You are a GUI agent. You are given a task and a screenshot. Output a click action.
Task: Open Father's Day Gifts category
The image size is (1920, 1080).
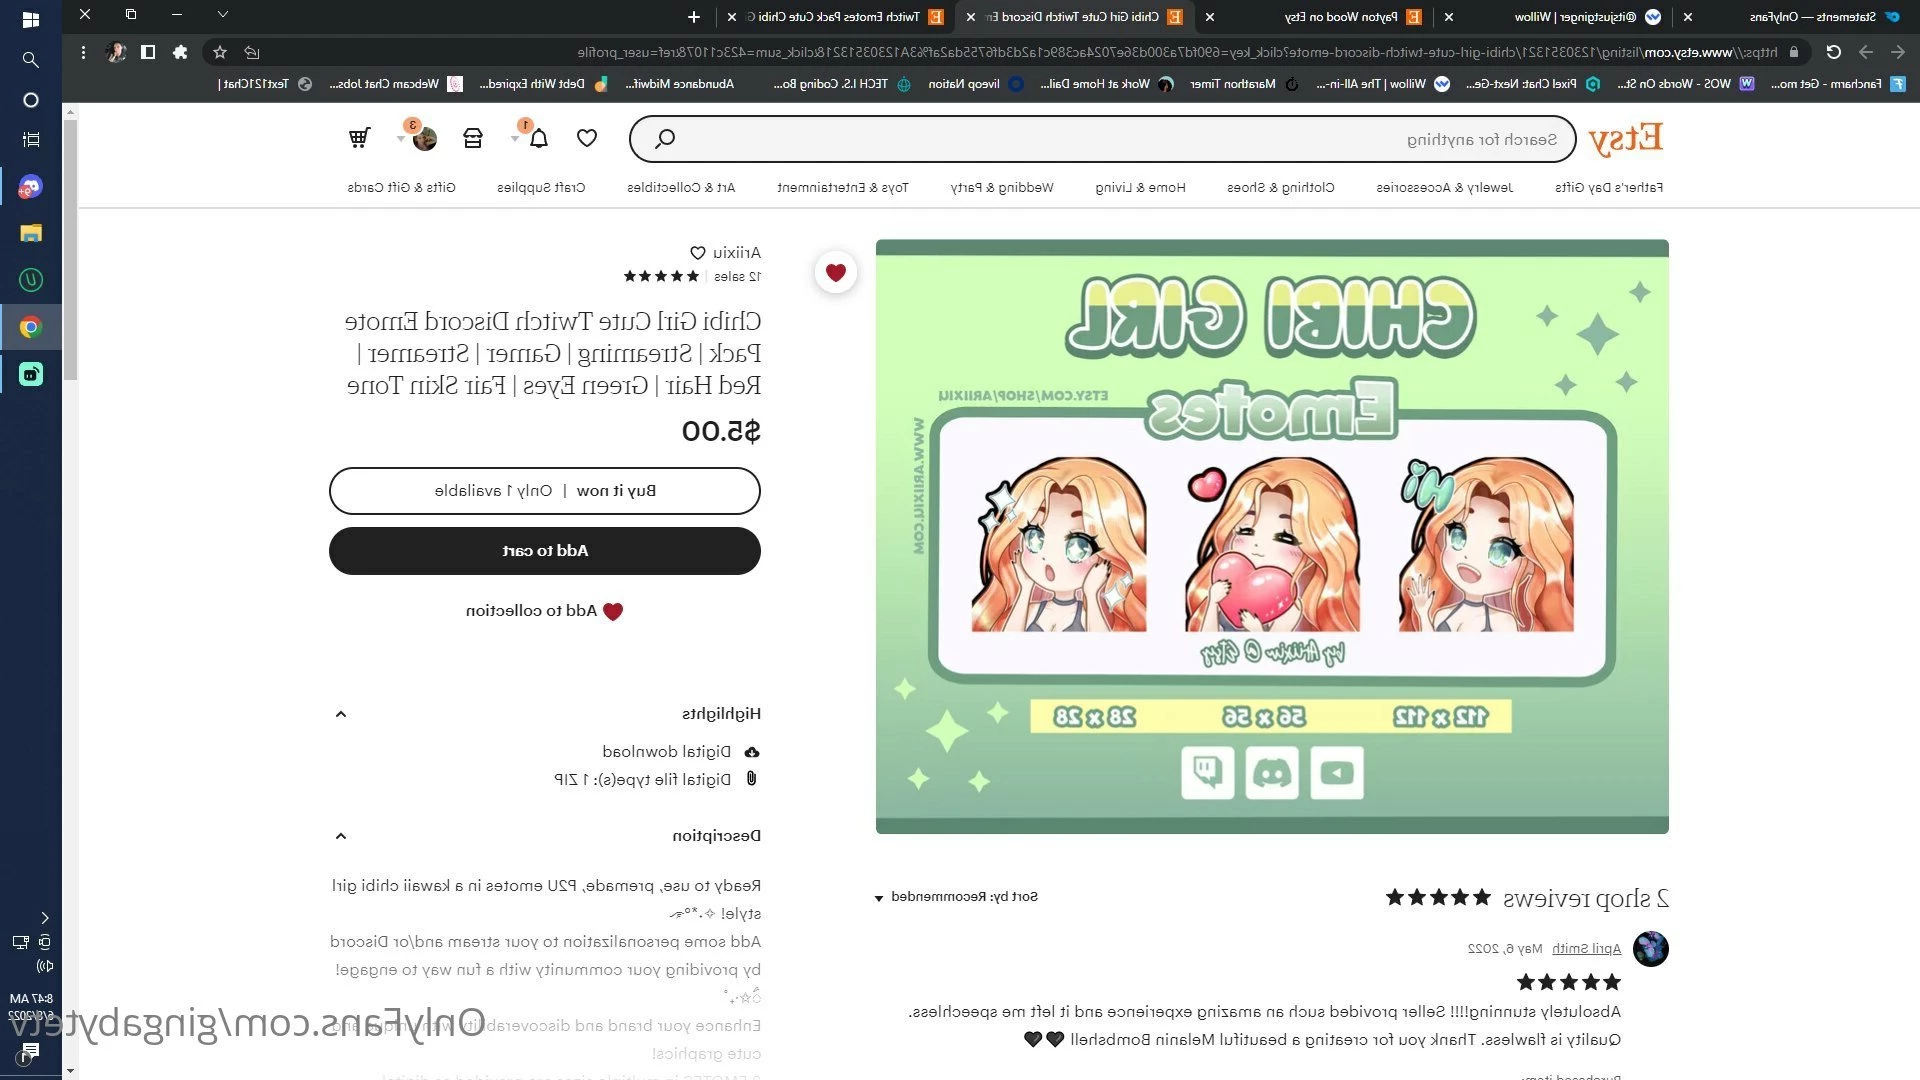[1609, 187]
